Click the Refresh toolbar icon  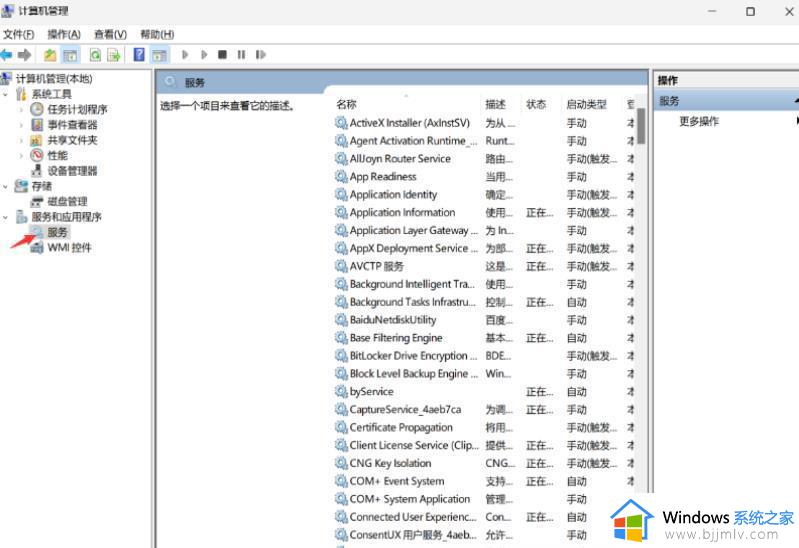95,55
